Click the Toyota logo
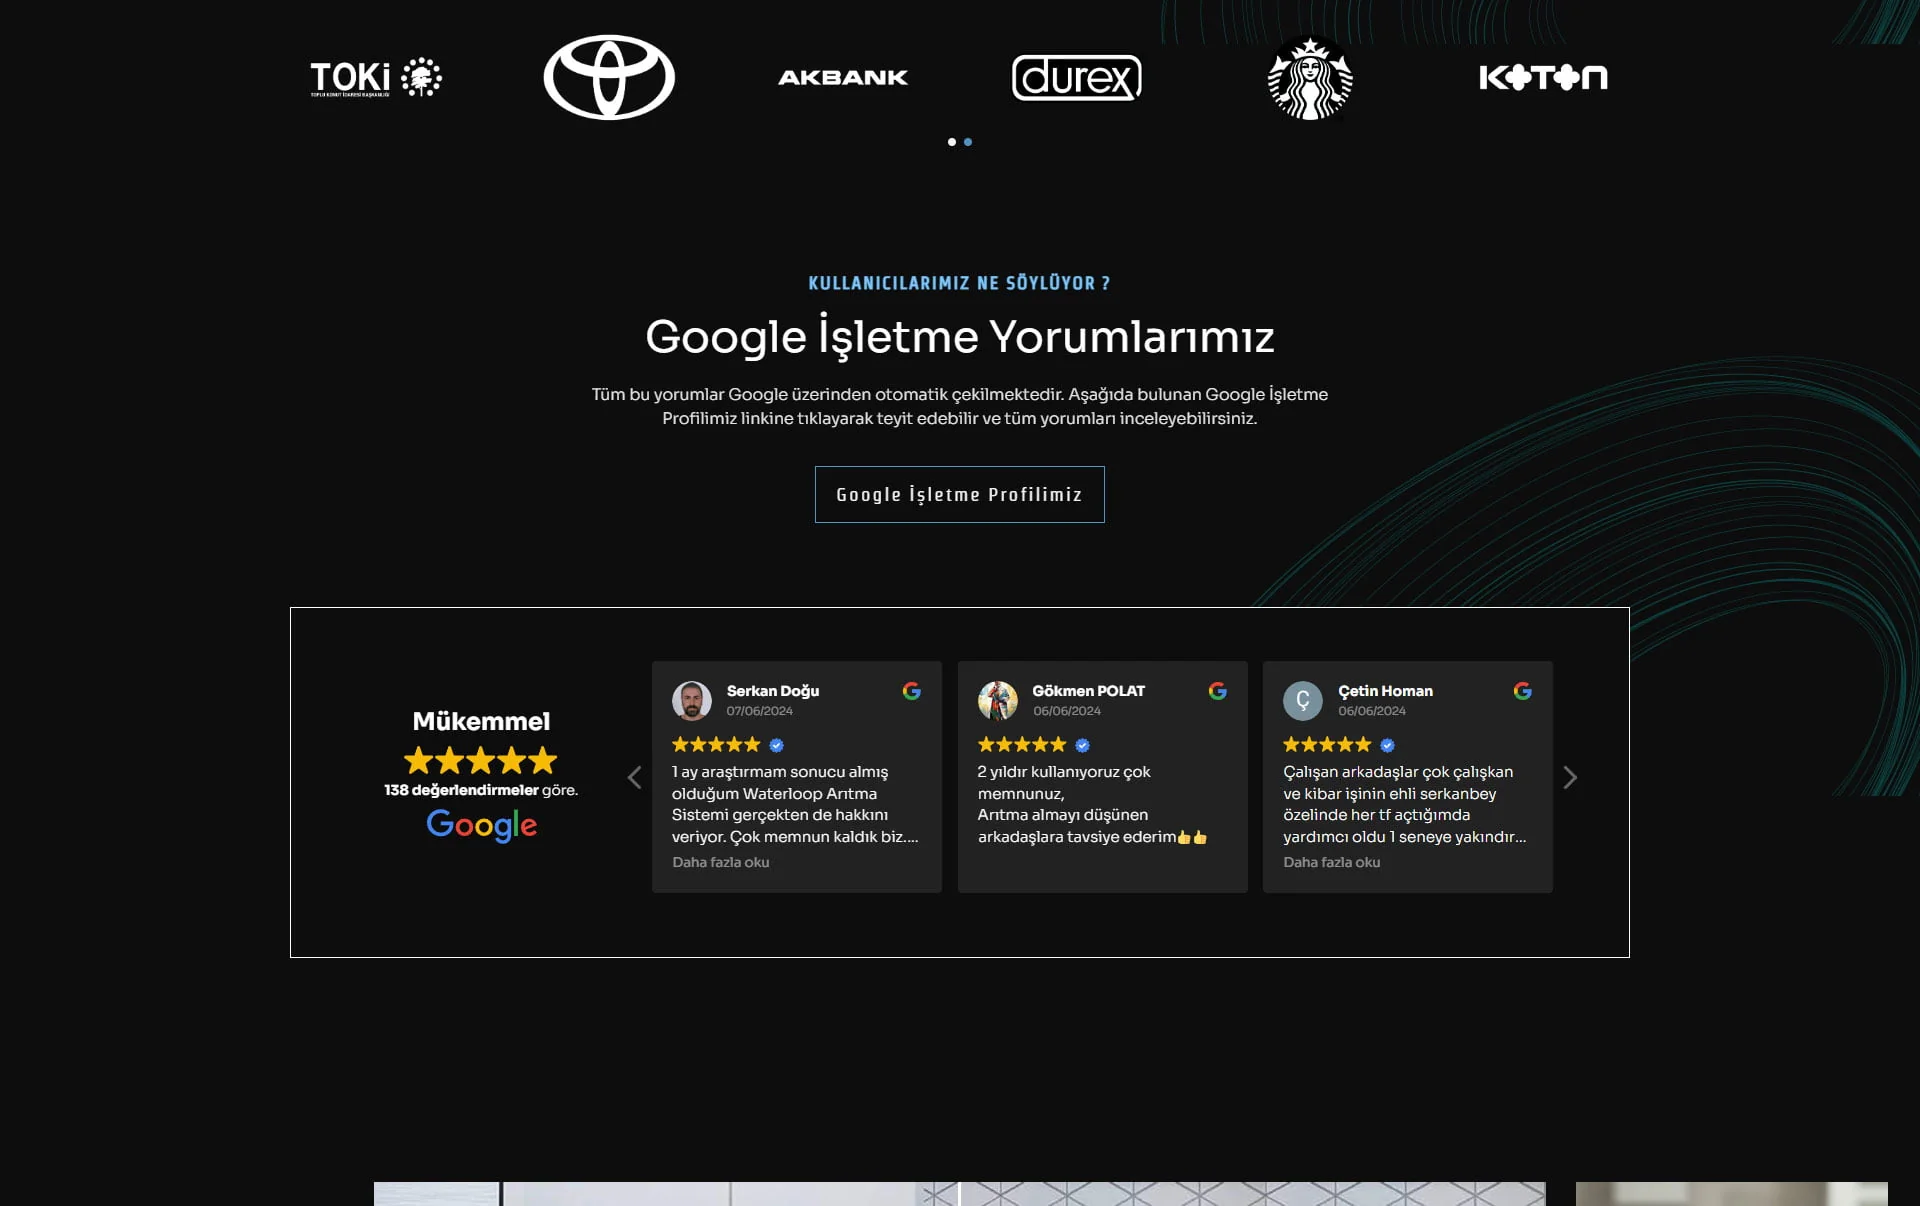Image resolution: width=1920 pixels, height=1206 pixels. 609,77
